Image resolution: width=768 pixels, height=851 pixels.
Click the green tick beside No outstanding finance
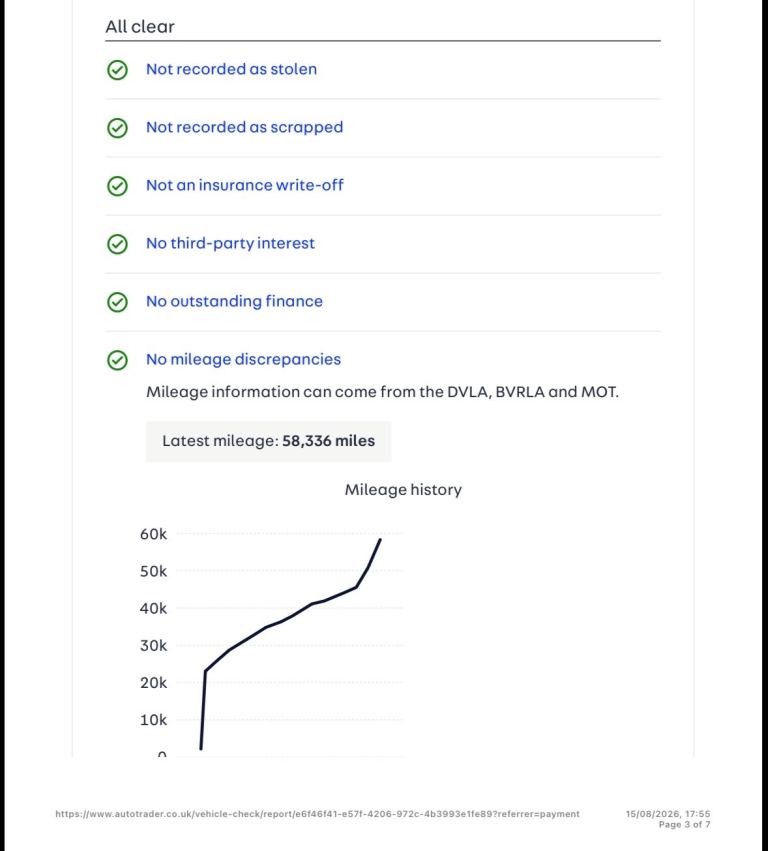tap(117, 302)
